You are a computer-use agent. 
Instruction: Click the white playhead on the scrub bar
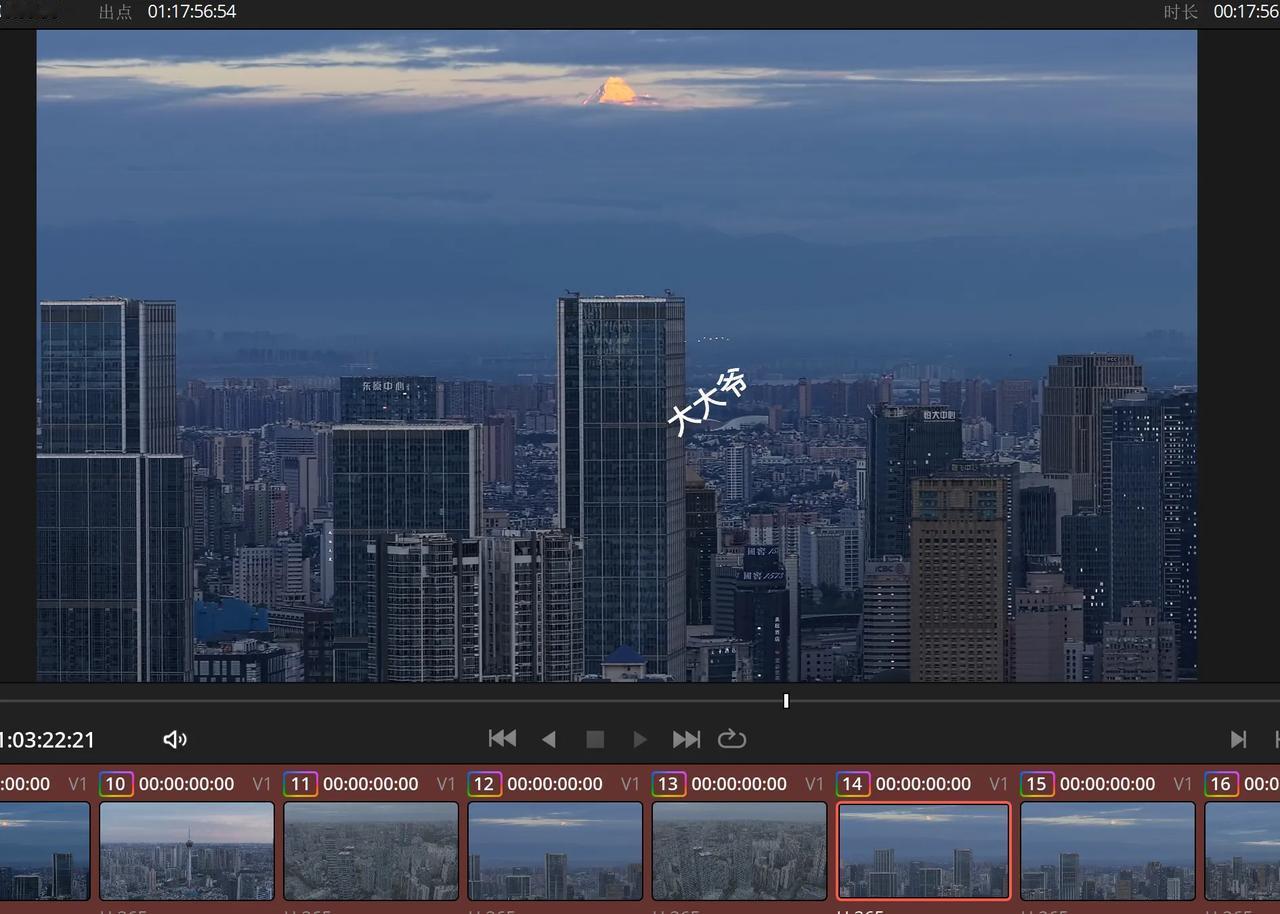[786, 701]
